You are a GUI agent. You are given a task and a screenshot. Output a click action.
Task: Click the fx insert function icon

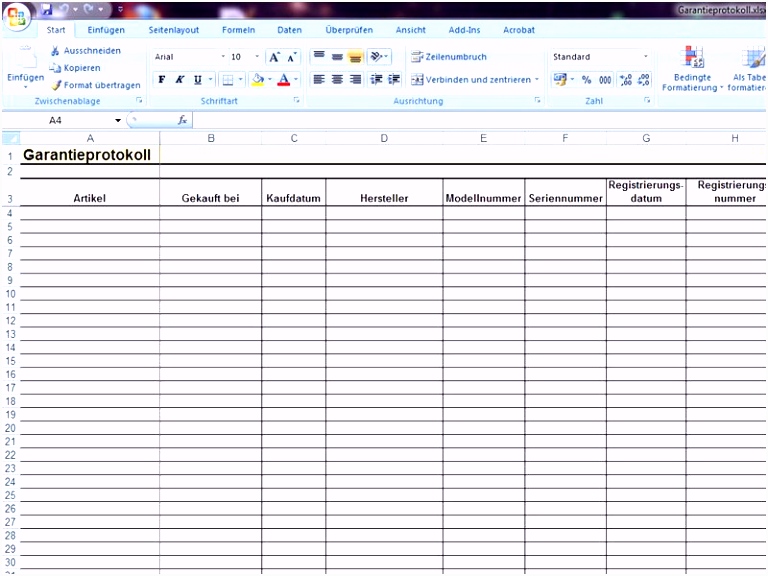(182, 120)
